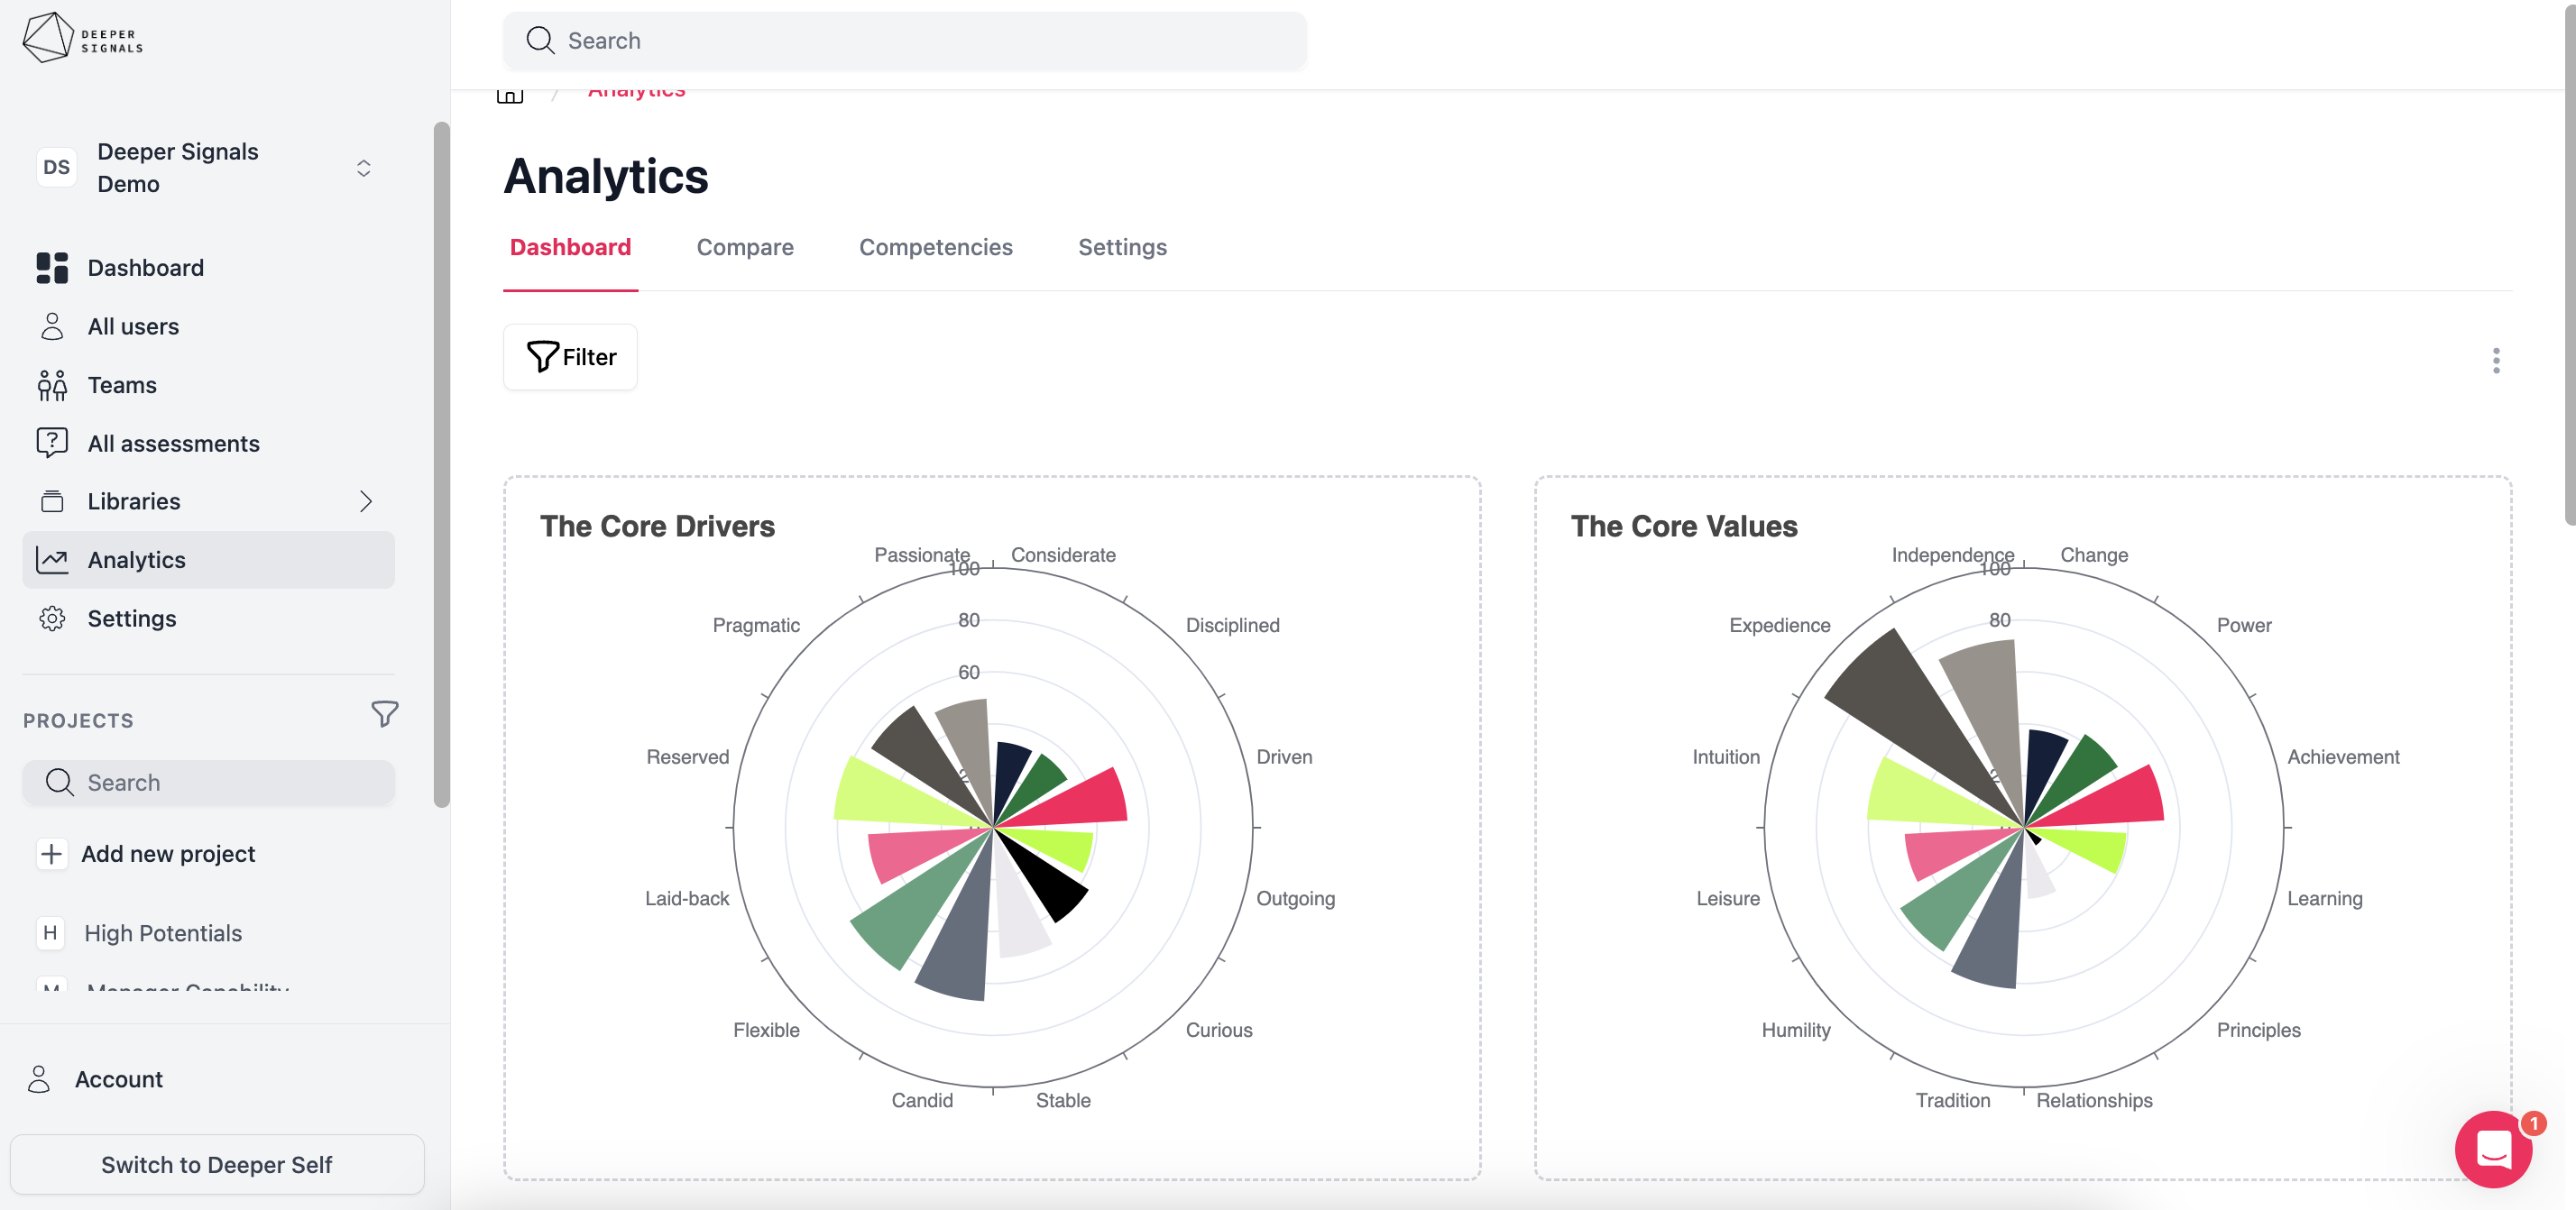Select the Libraries icon
2576x1210 pixels.
pyautogui.click(x=51, y=501)
